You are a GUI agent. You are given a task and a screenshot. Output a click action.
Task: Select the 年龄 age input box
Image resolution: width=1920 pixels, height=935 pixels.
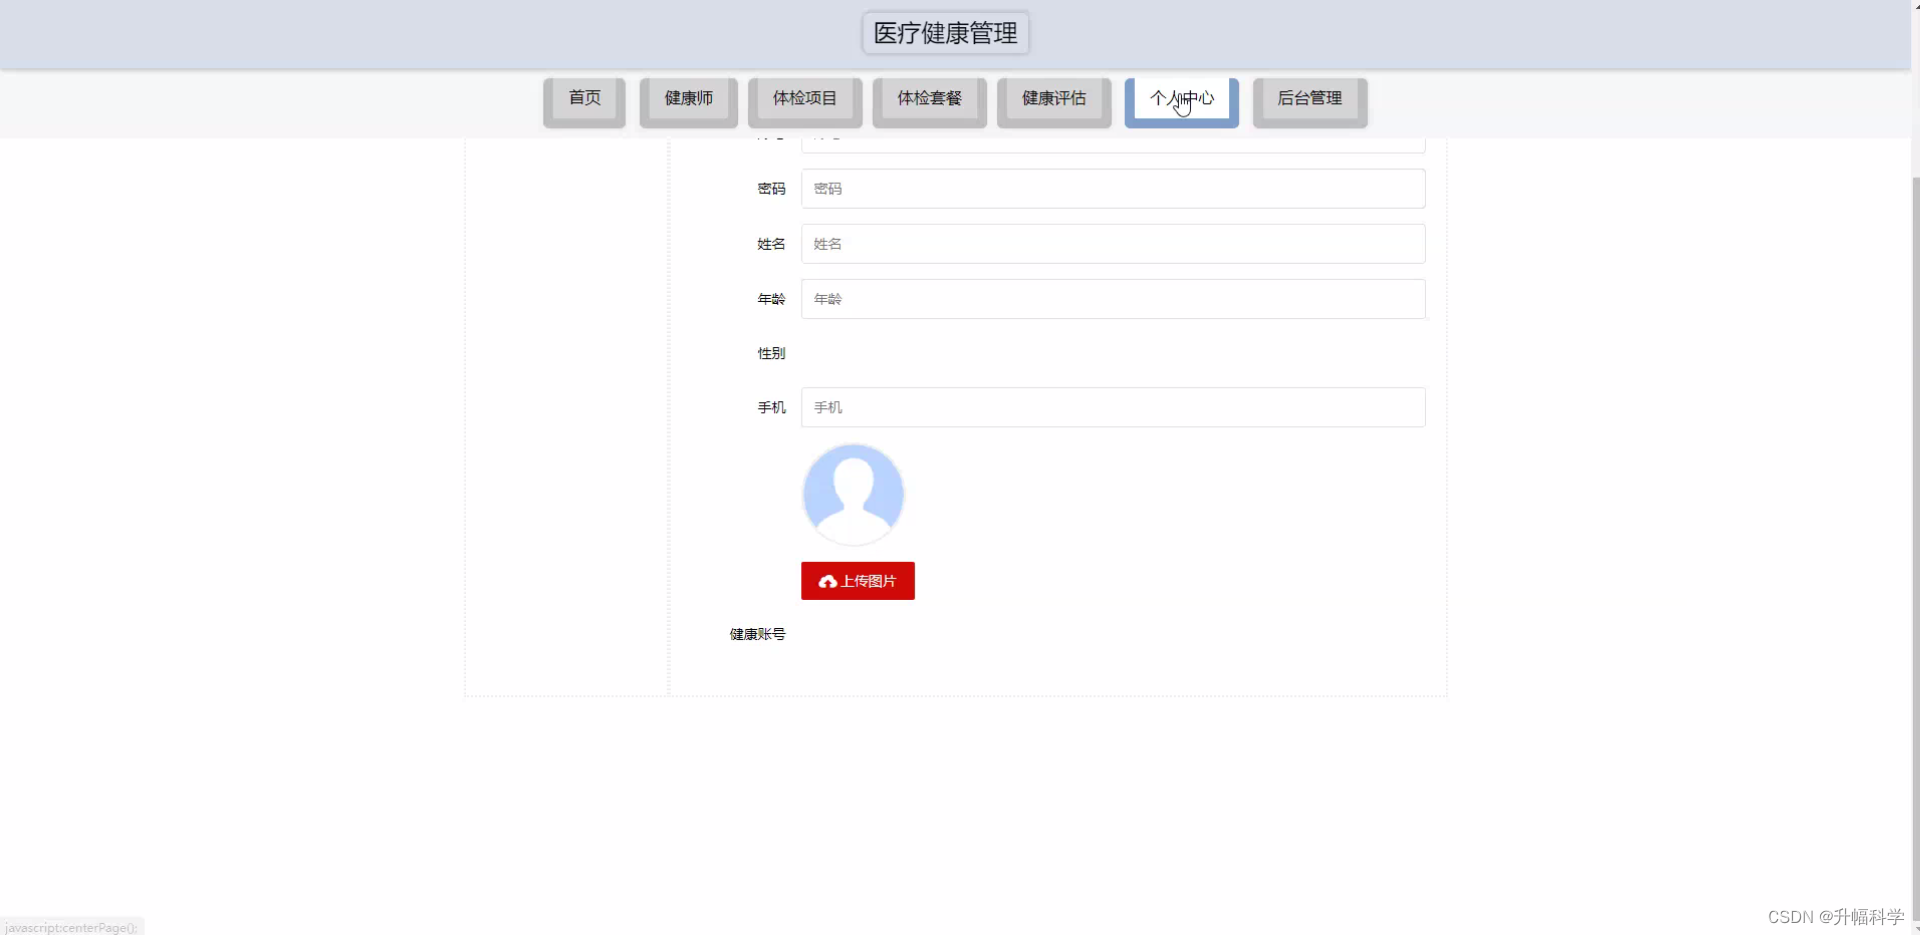[1112, 298]
